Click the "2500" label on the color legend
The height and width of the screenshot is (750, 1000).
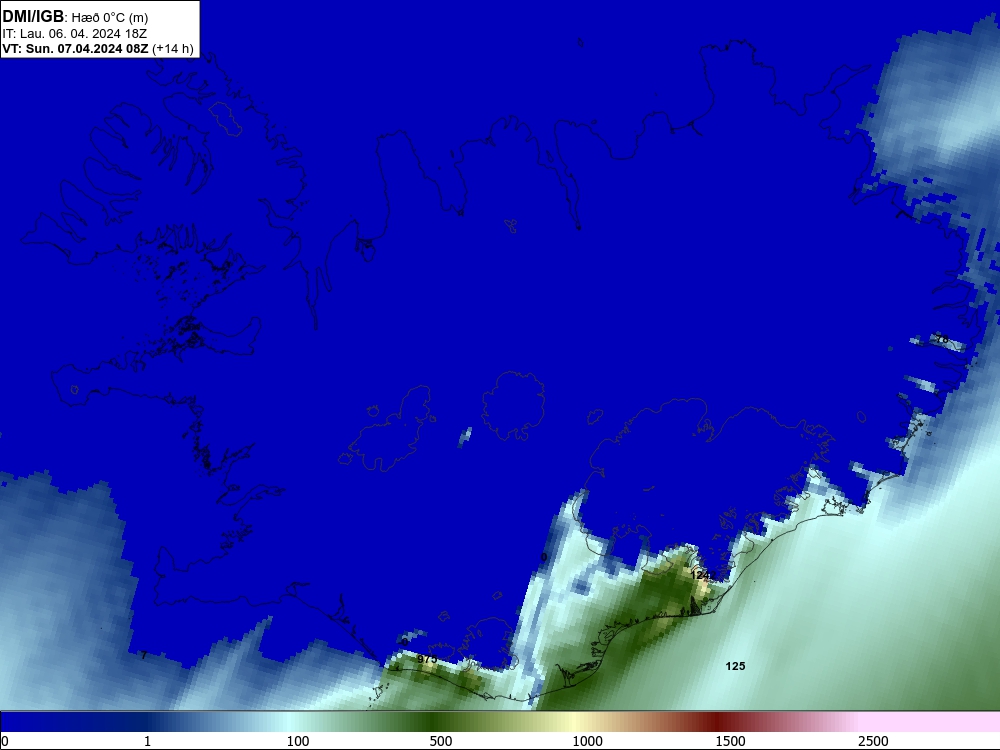tap(873, 741)
